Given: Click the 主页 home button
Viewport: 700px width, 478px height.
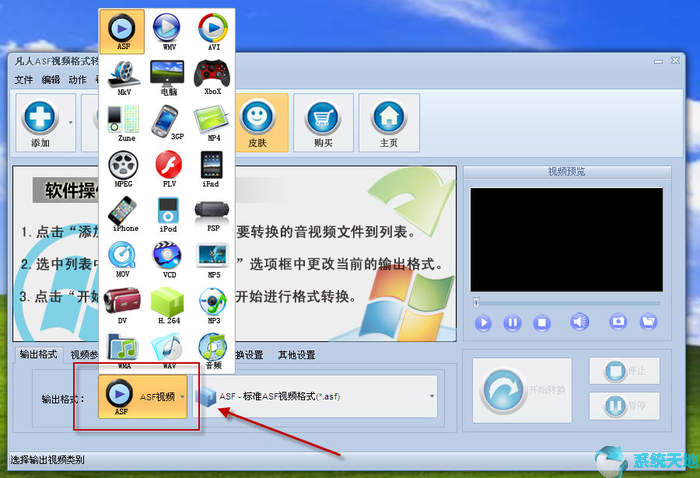Looking at the screenshot, I should 389,123.
